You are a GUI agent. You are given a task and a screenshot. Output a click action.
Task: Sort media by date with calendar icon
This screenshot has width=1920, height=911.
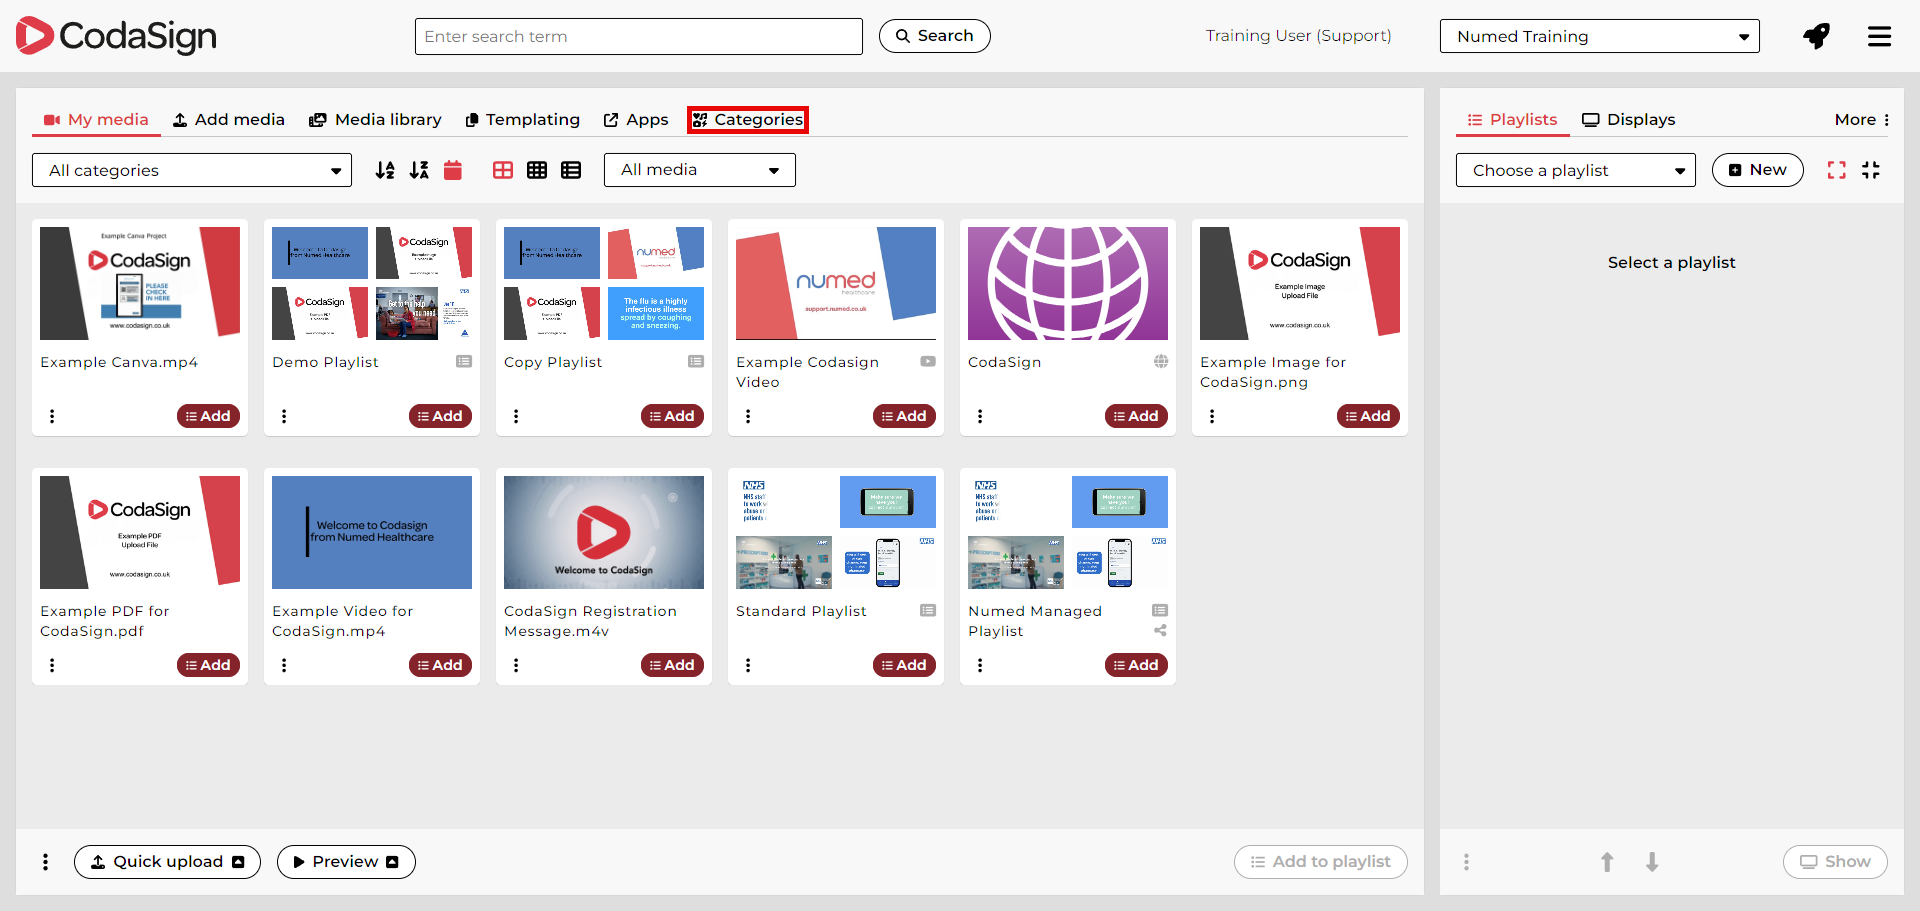[x=453, y=170]
